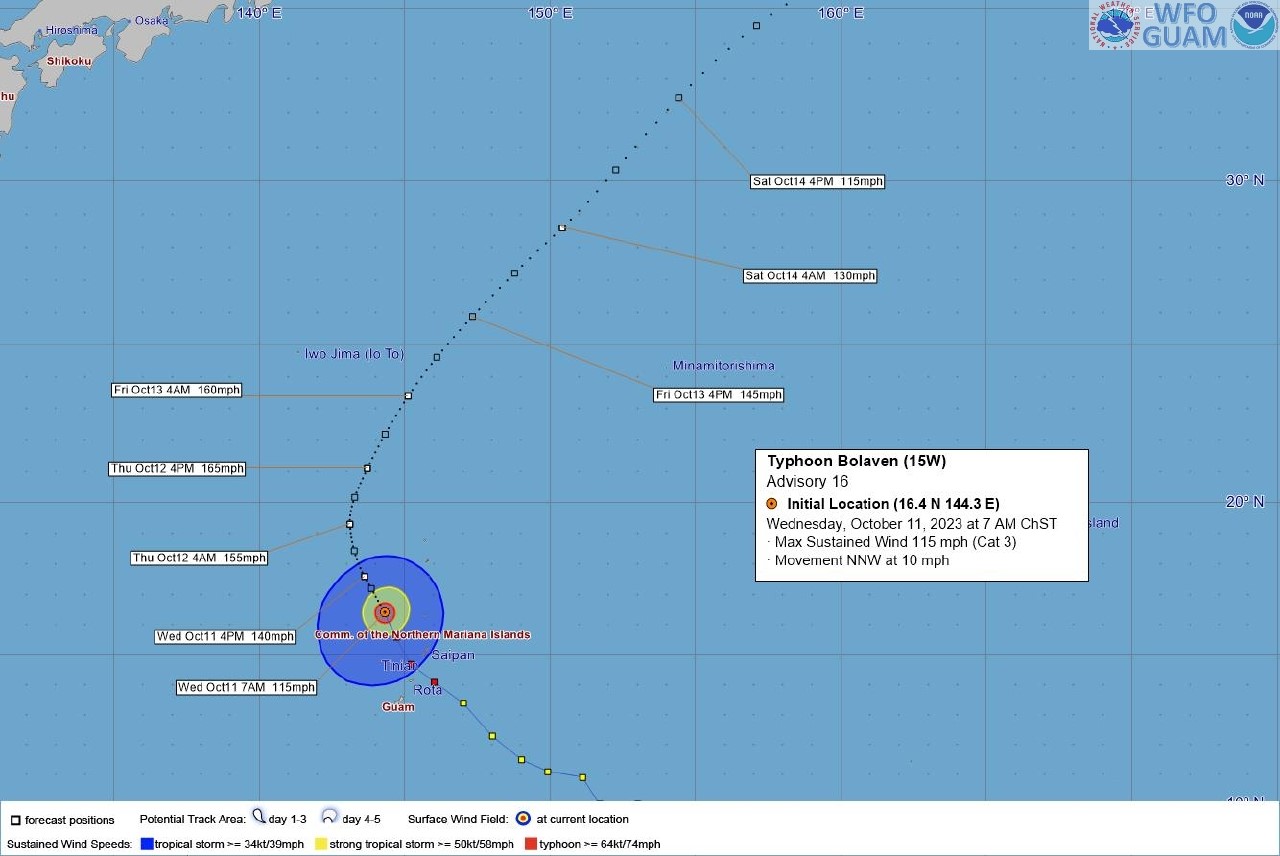1280x856 pixels.
Task: Click the red typhoon legend swatch
Action: click(530, 844)
